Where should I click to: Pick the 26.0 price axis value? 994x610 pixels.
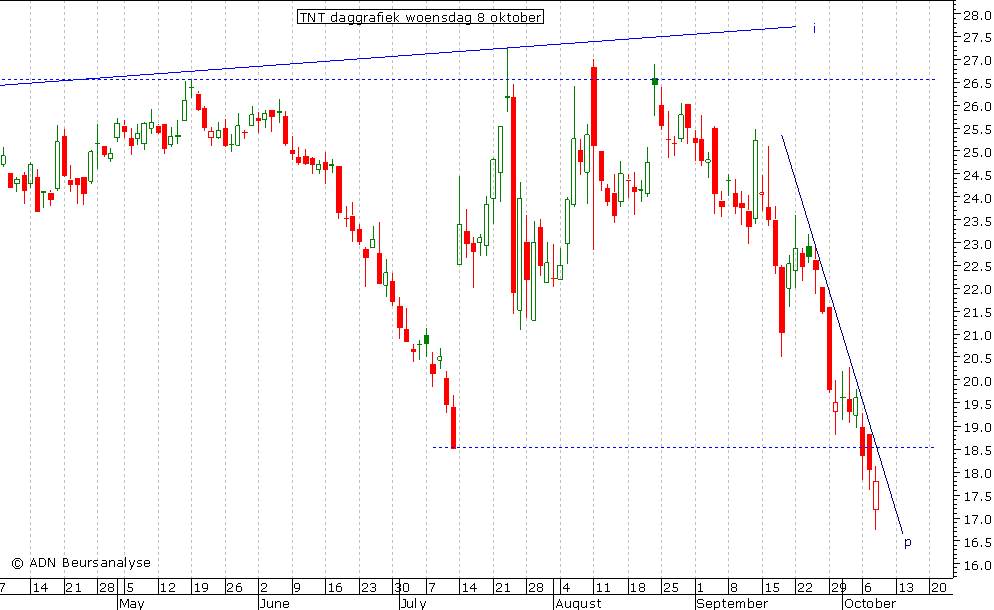(977, 107)
